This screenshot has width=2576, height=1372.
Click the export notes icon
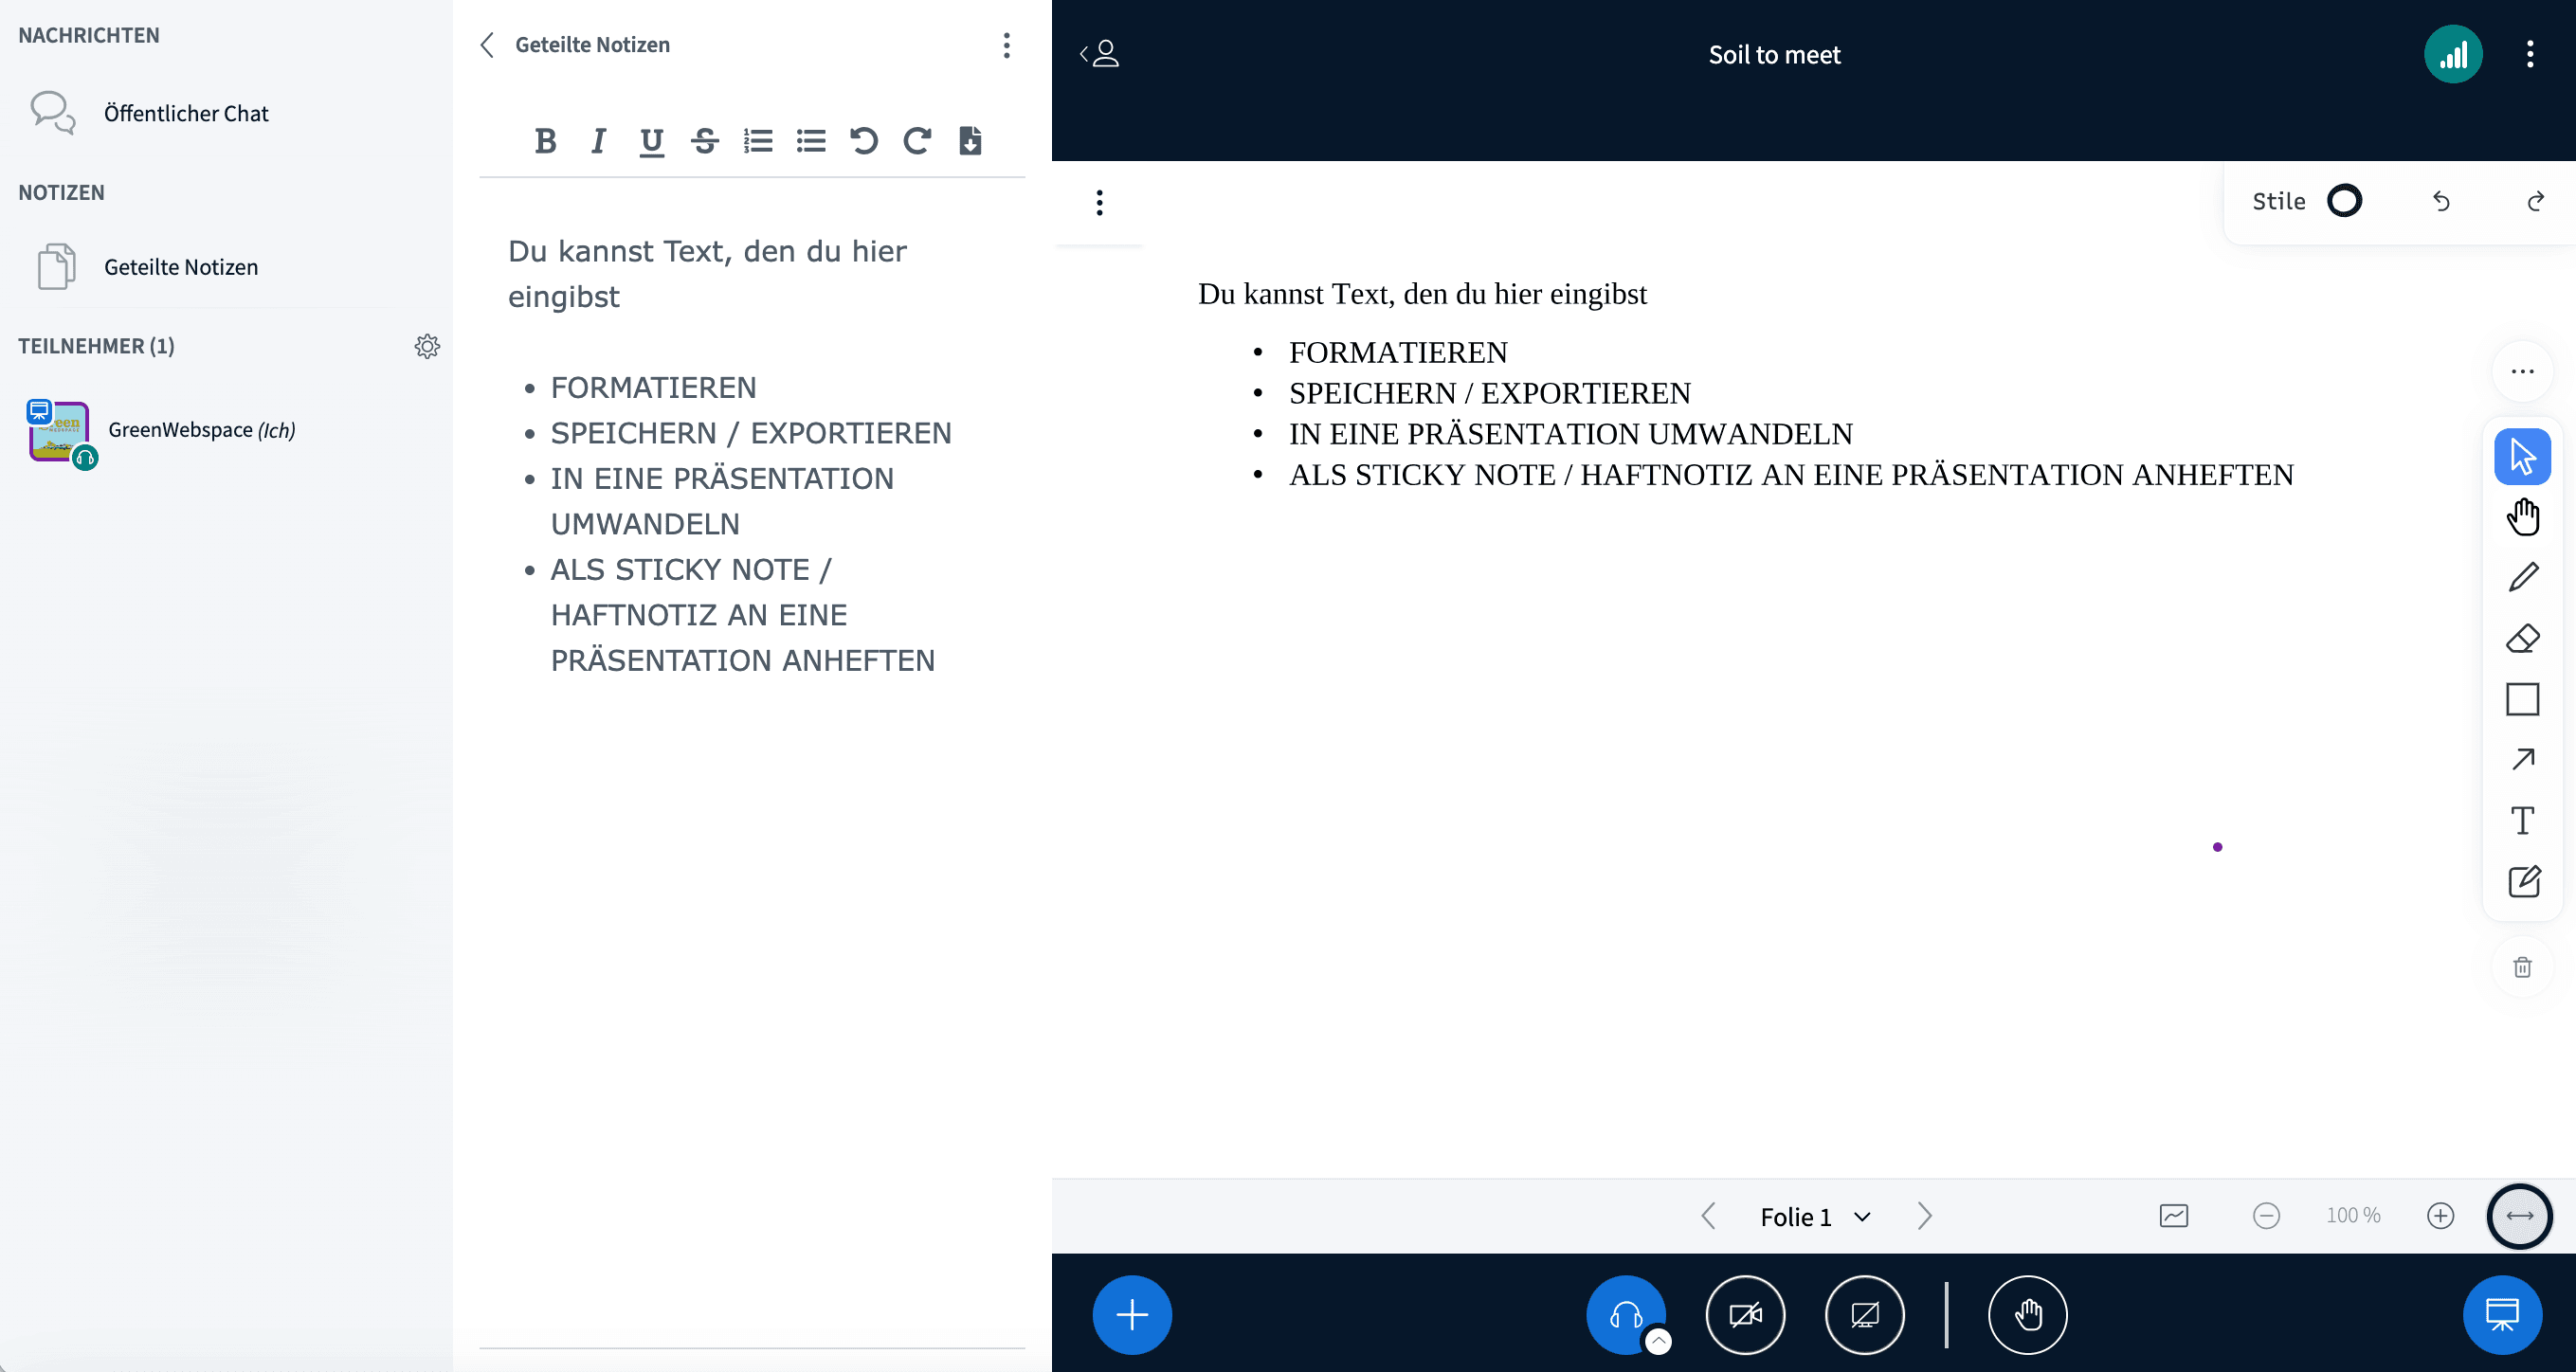969,141
